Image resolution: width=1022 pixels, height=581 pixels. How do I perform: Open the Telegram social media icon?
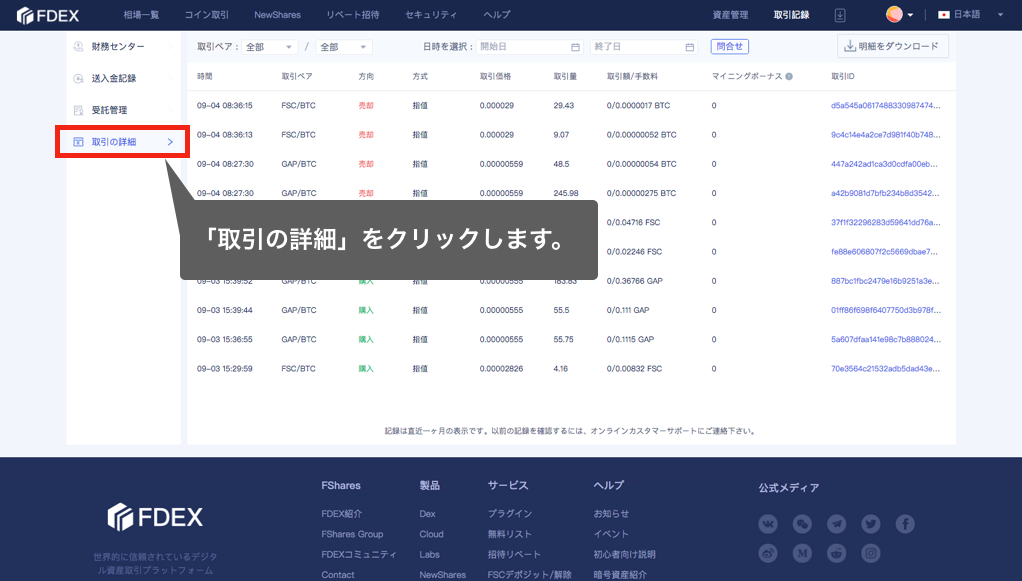coord(836,524)
